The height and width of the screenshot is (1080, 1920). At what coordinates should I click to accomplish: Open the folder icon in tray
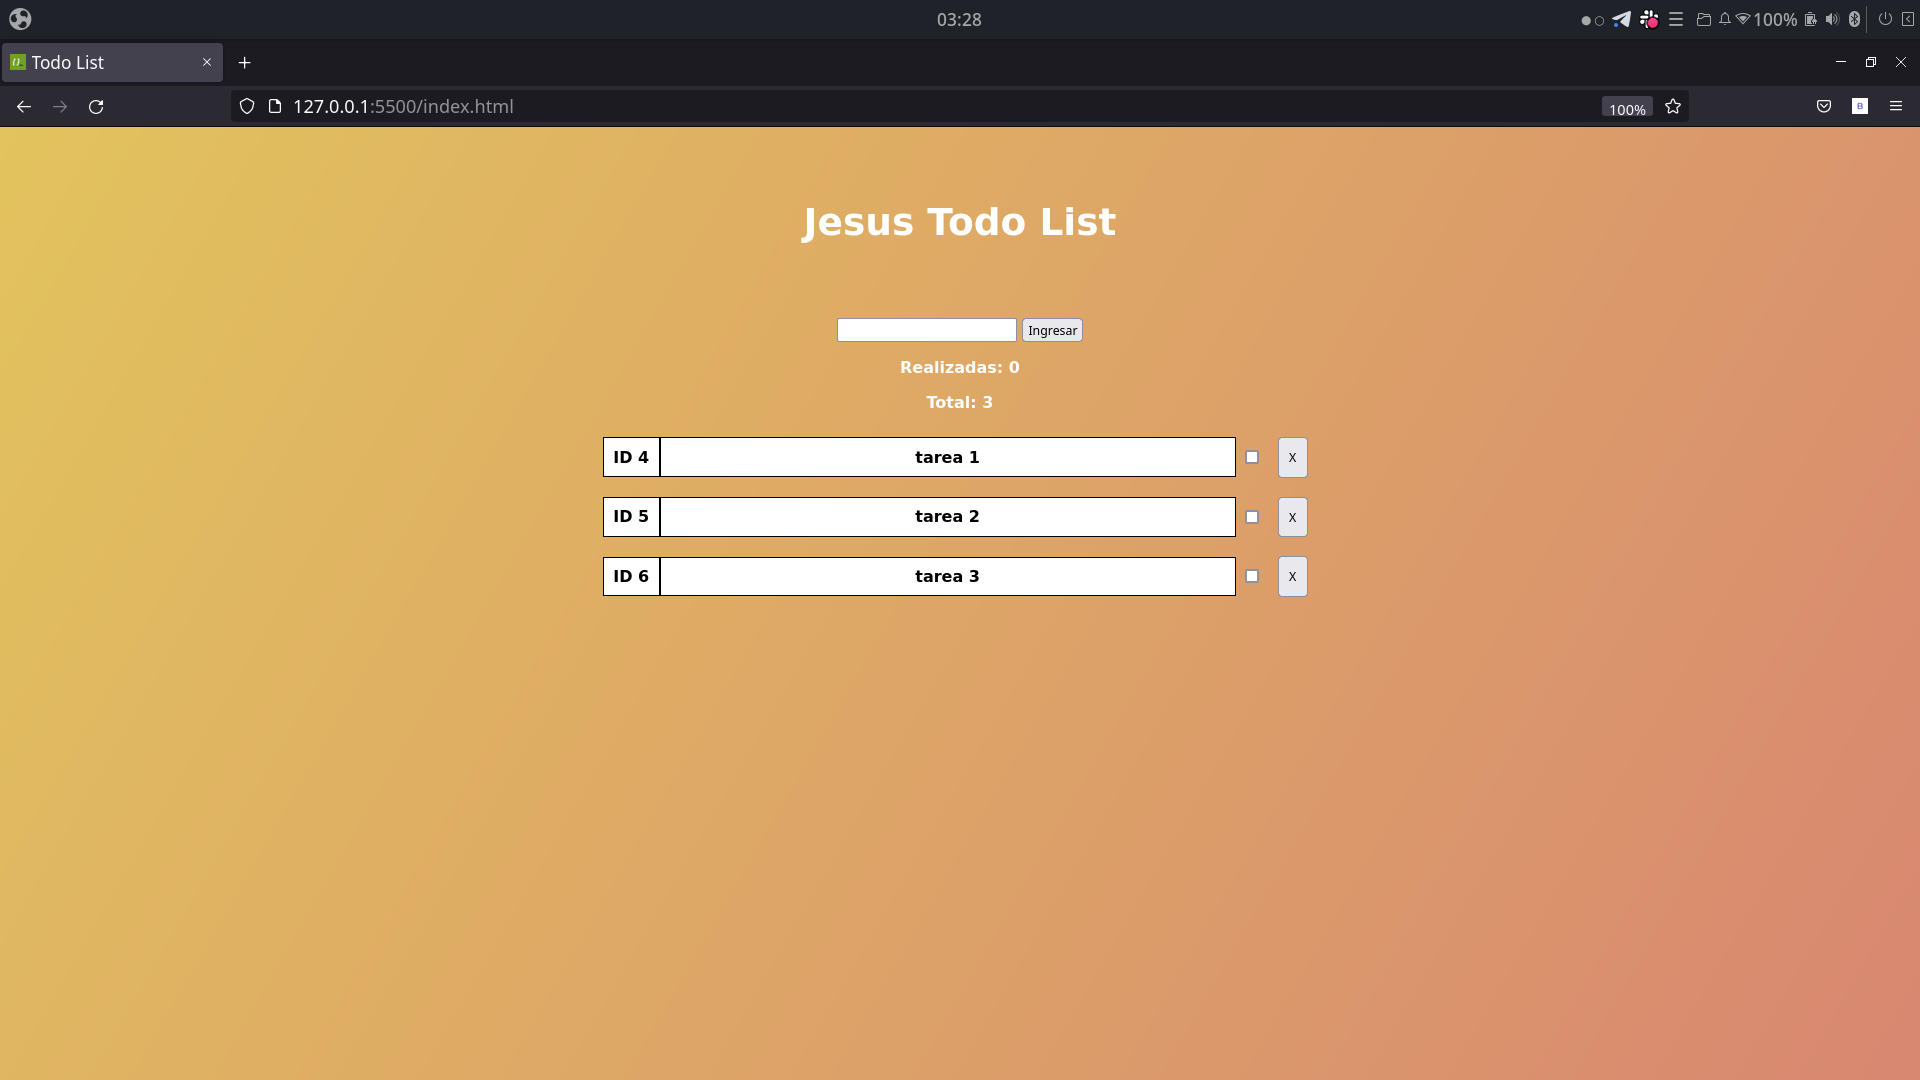pos(1704,19)
